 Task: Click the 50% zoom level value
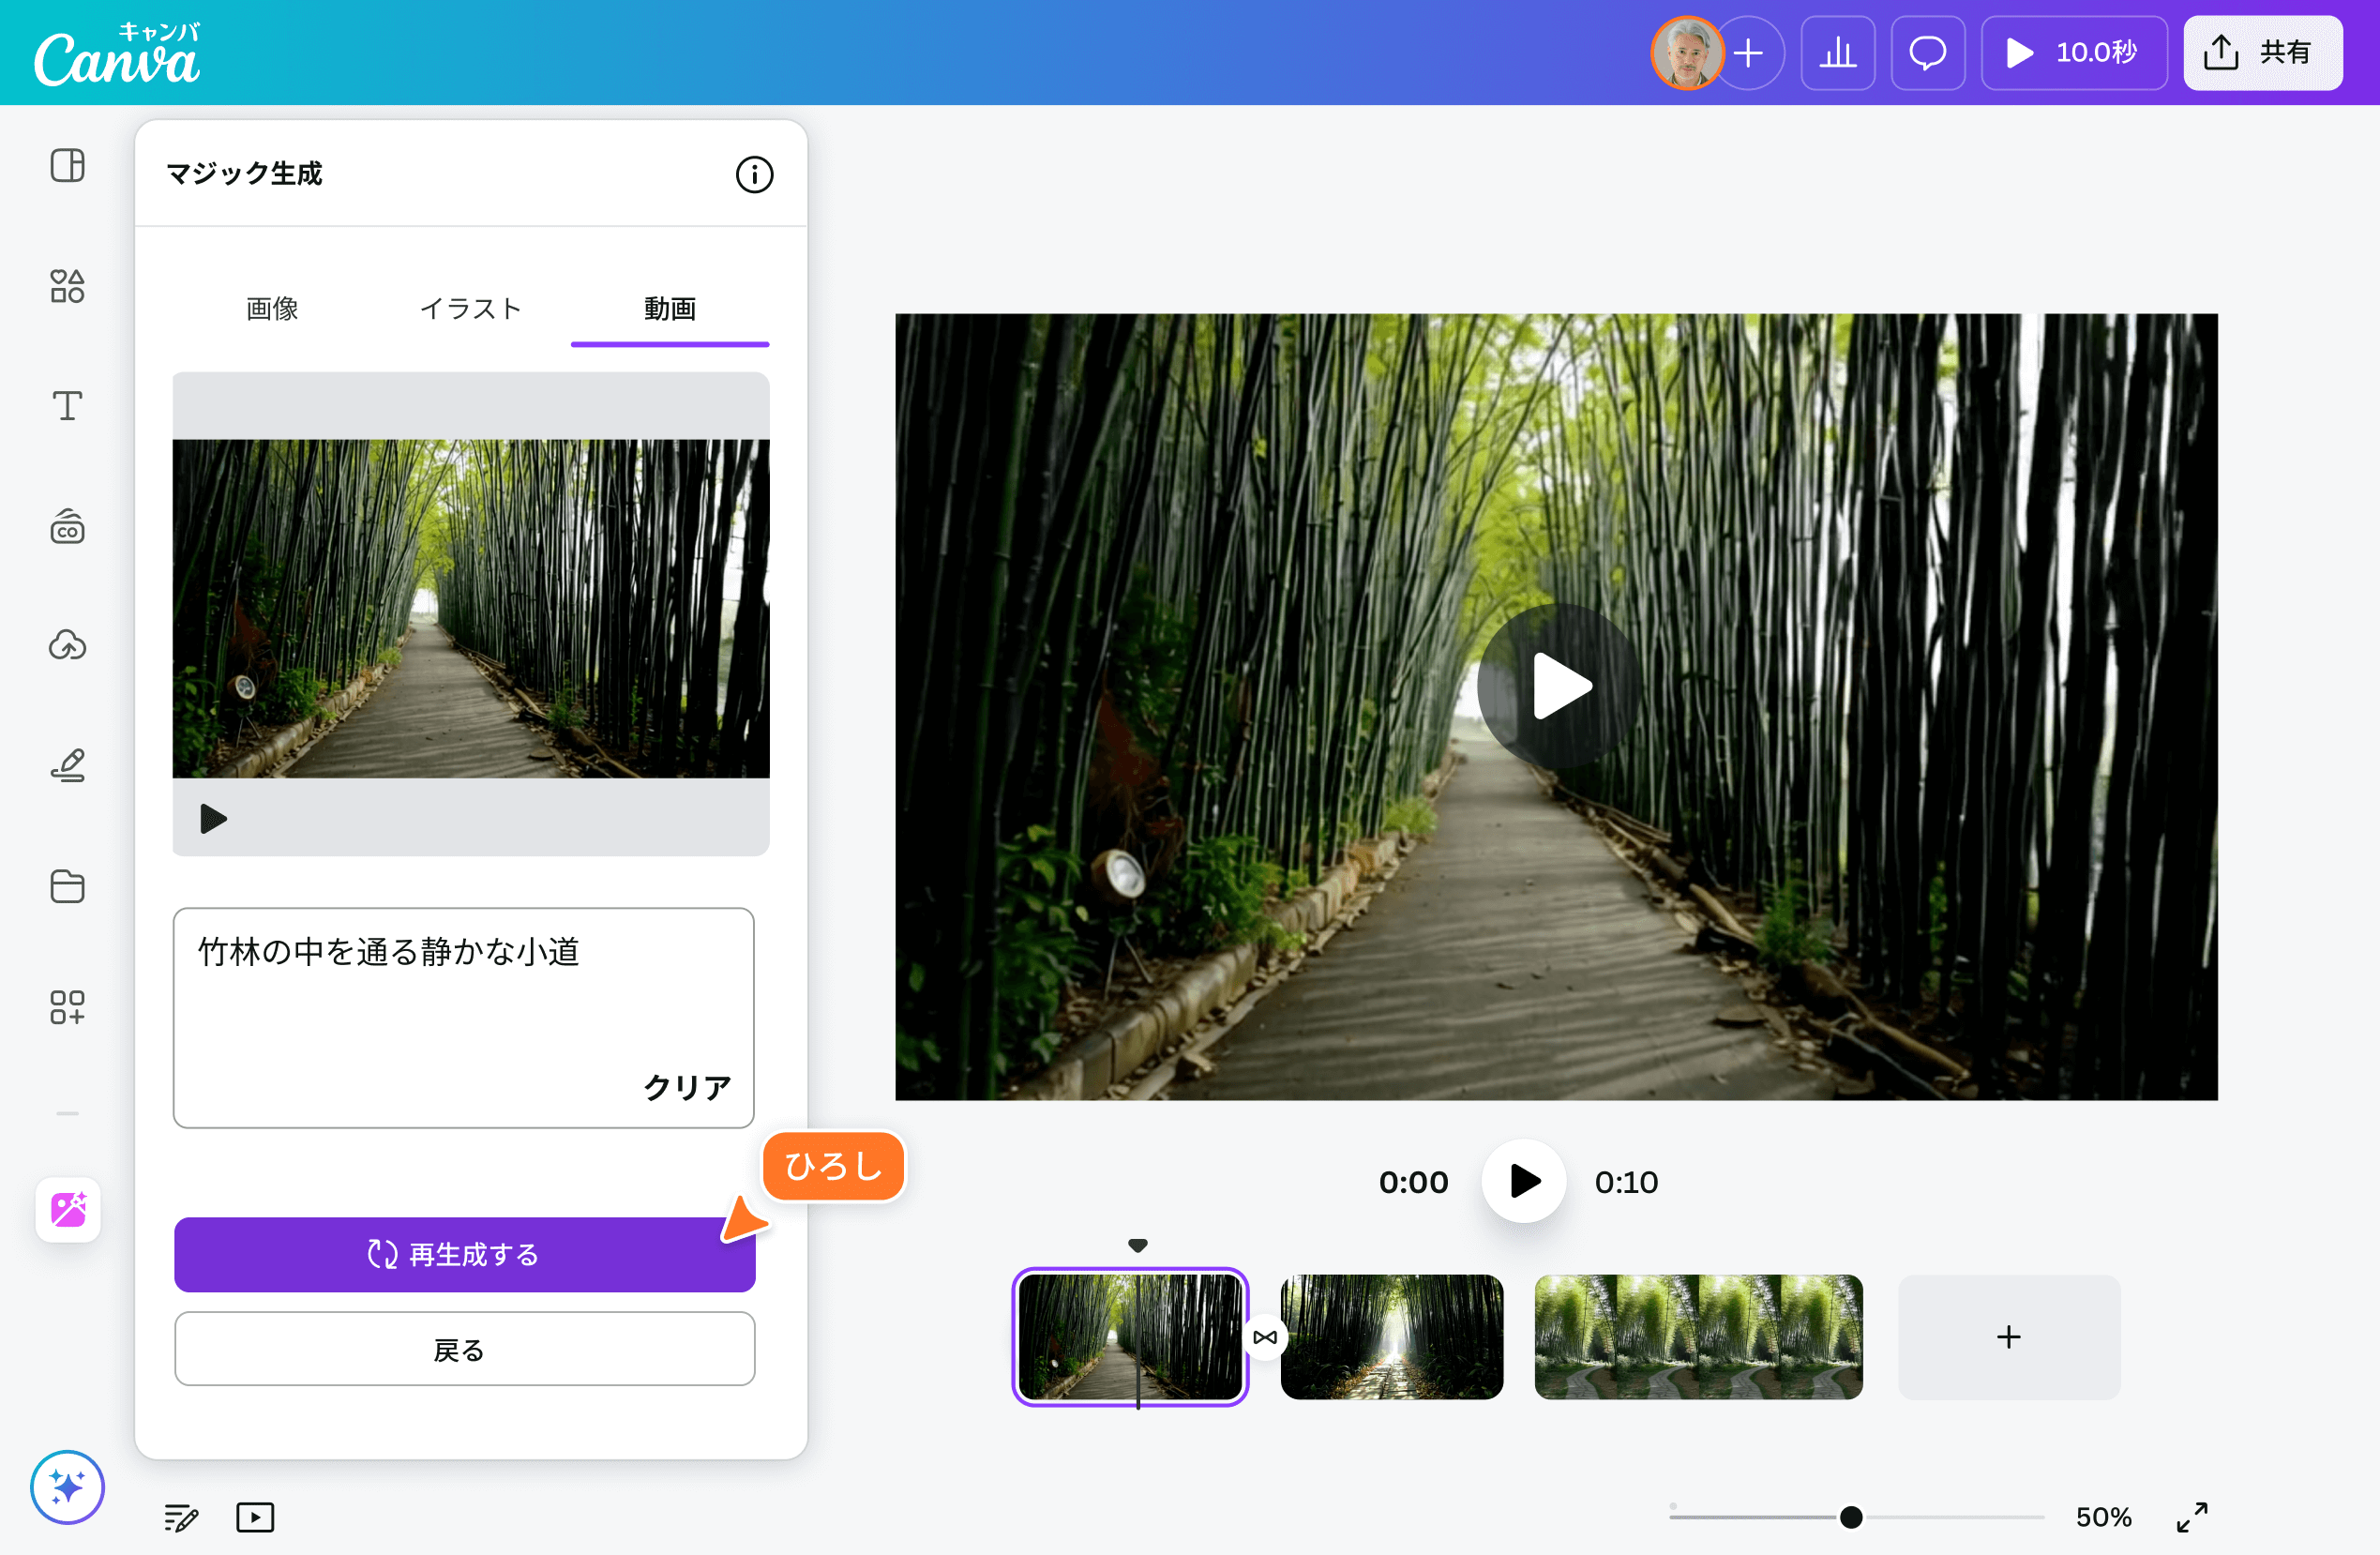[x=2103, y=1517]
